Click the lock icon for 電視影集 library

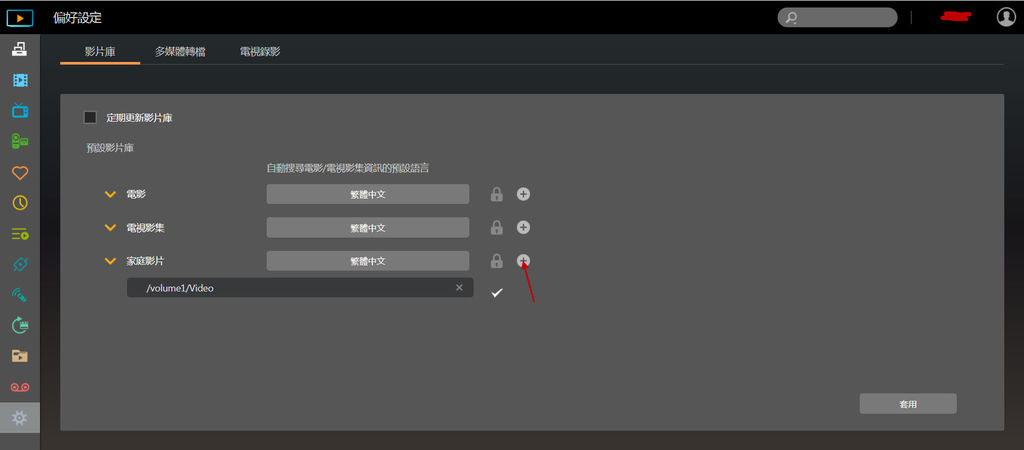click(x=497, y=227)
